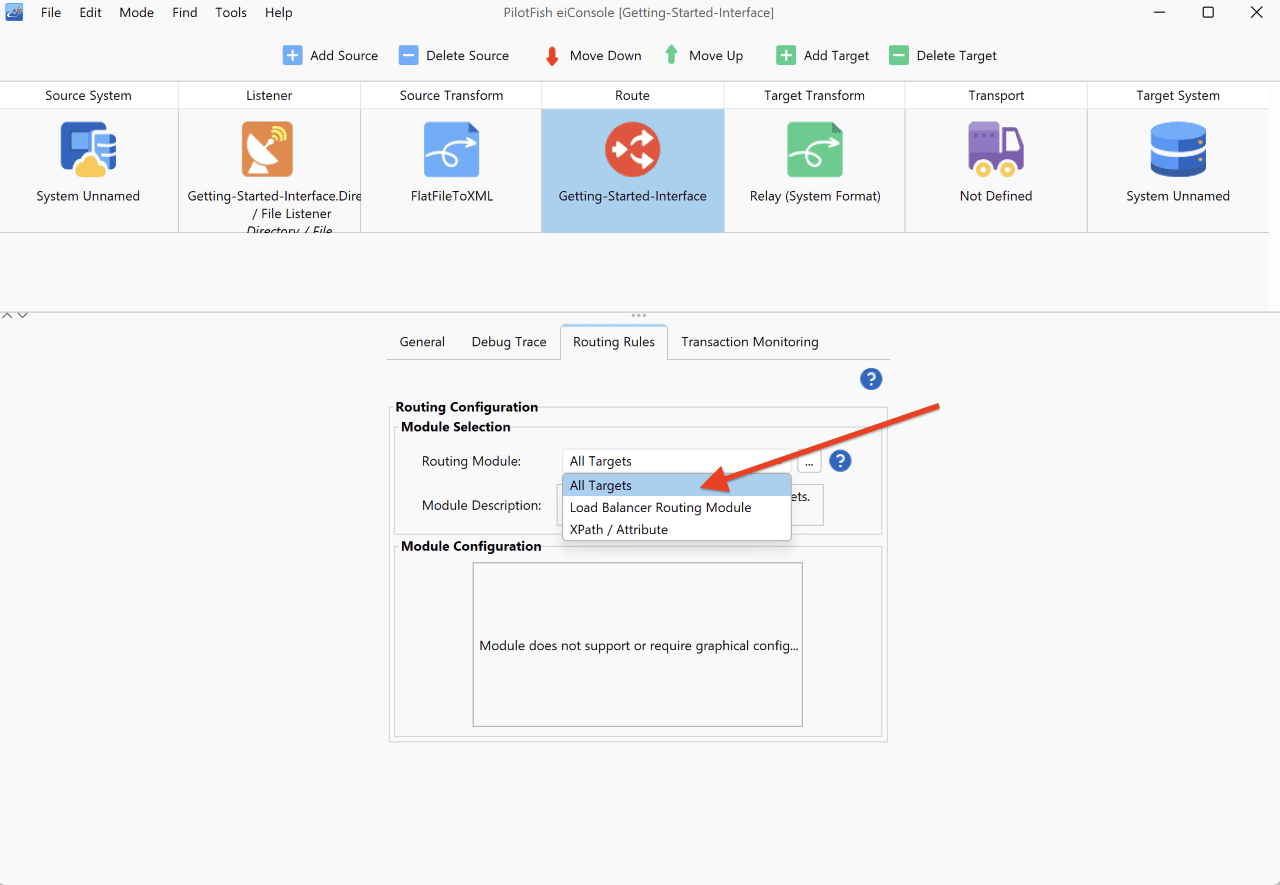The width and height of the screenshot is (1280, 885).
Task: Open the Help menu
Action: click(279, 13)
